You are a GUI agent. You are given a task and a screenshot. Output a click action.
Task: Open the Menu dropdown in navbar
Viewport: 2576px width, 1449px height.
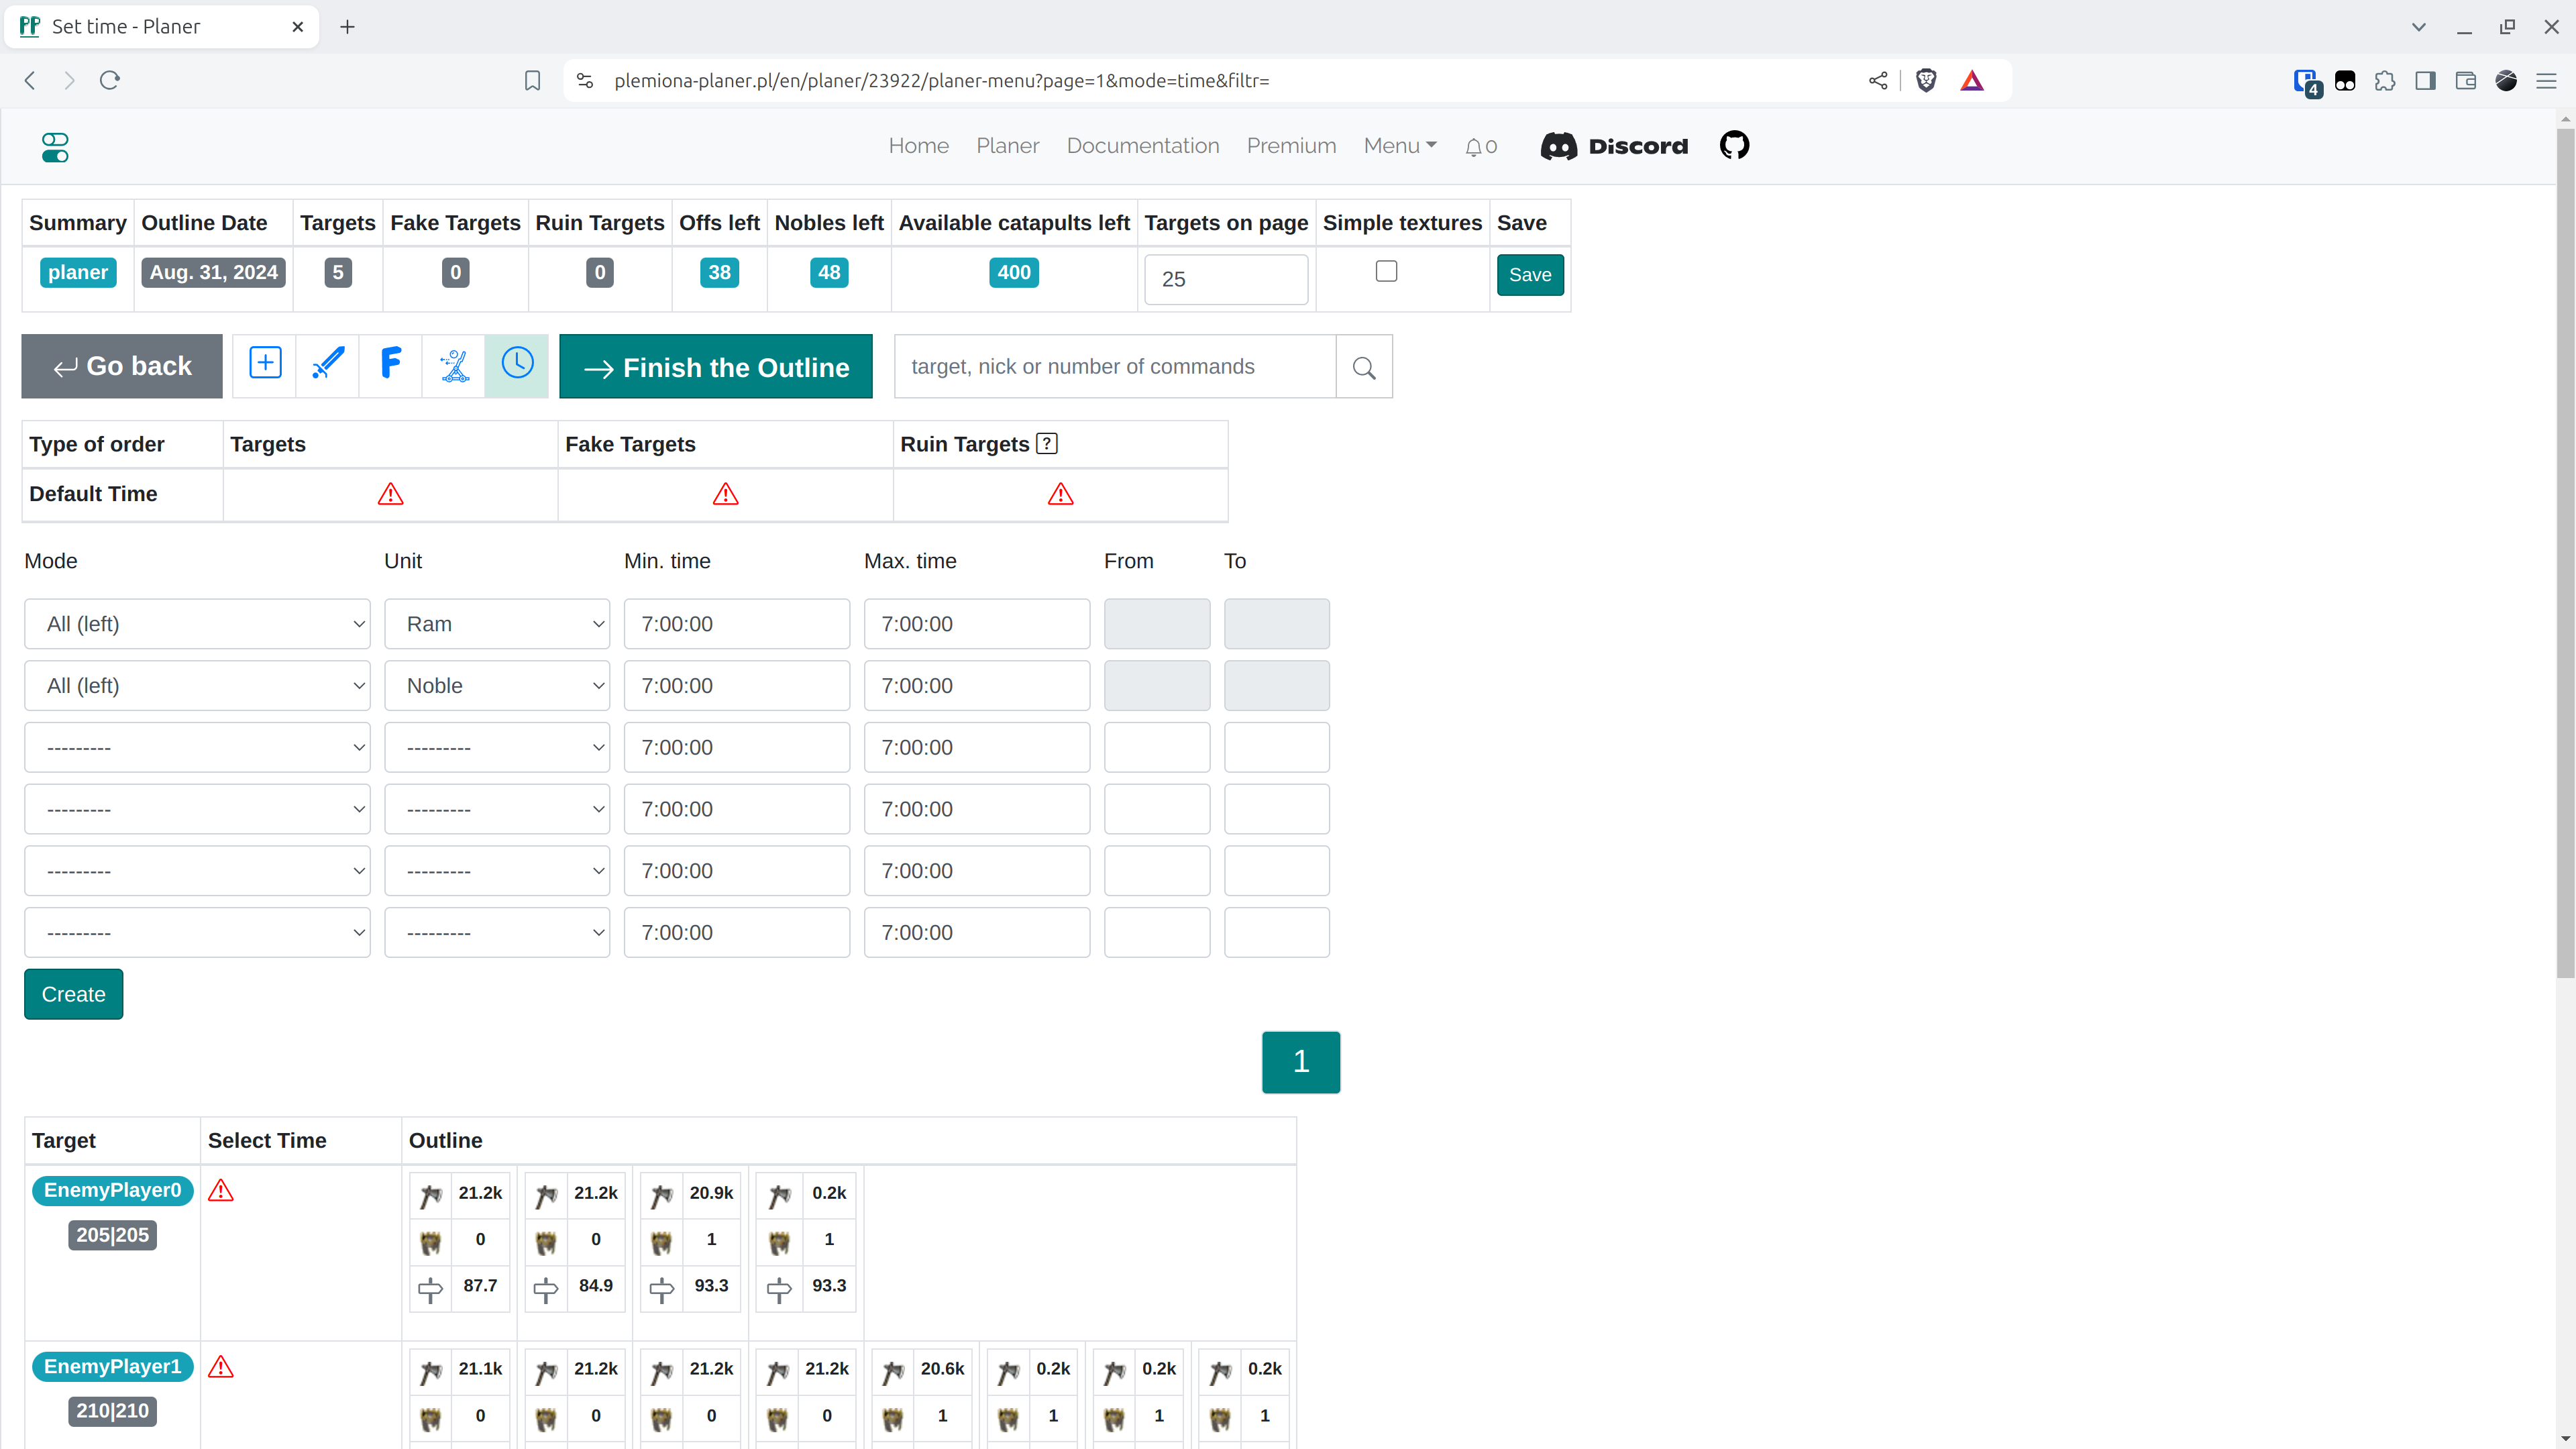point(1399,146)
